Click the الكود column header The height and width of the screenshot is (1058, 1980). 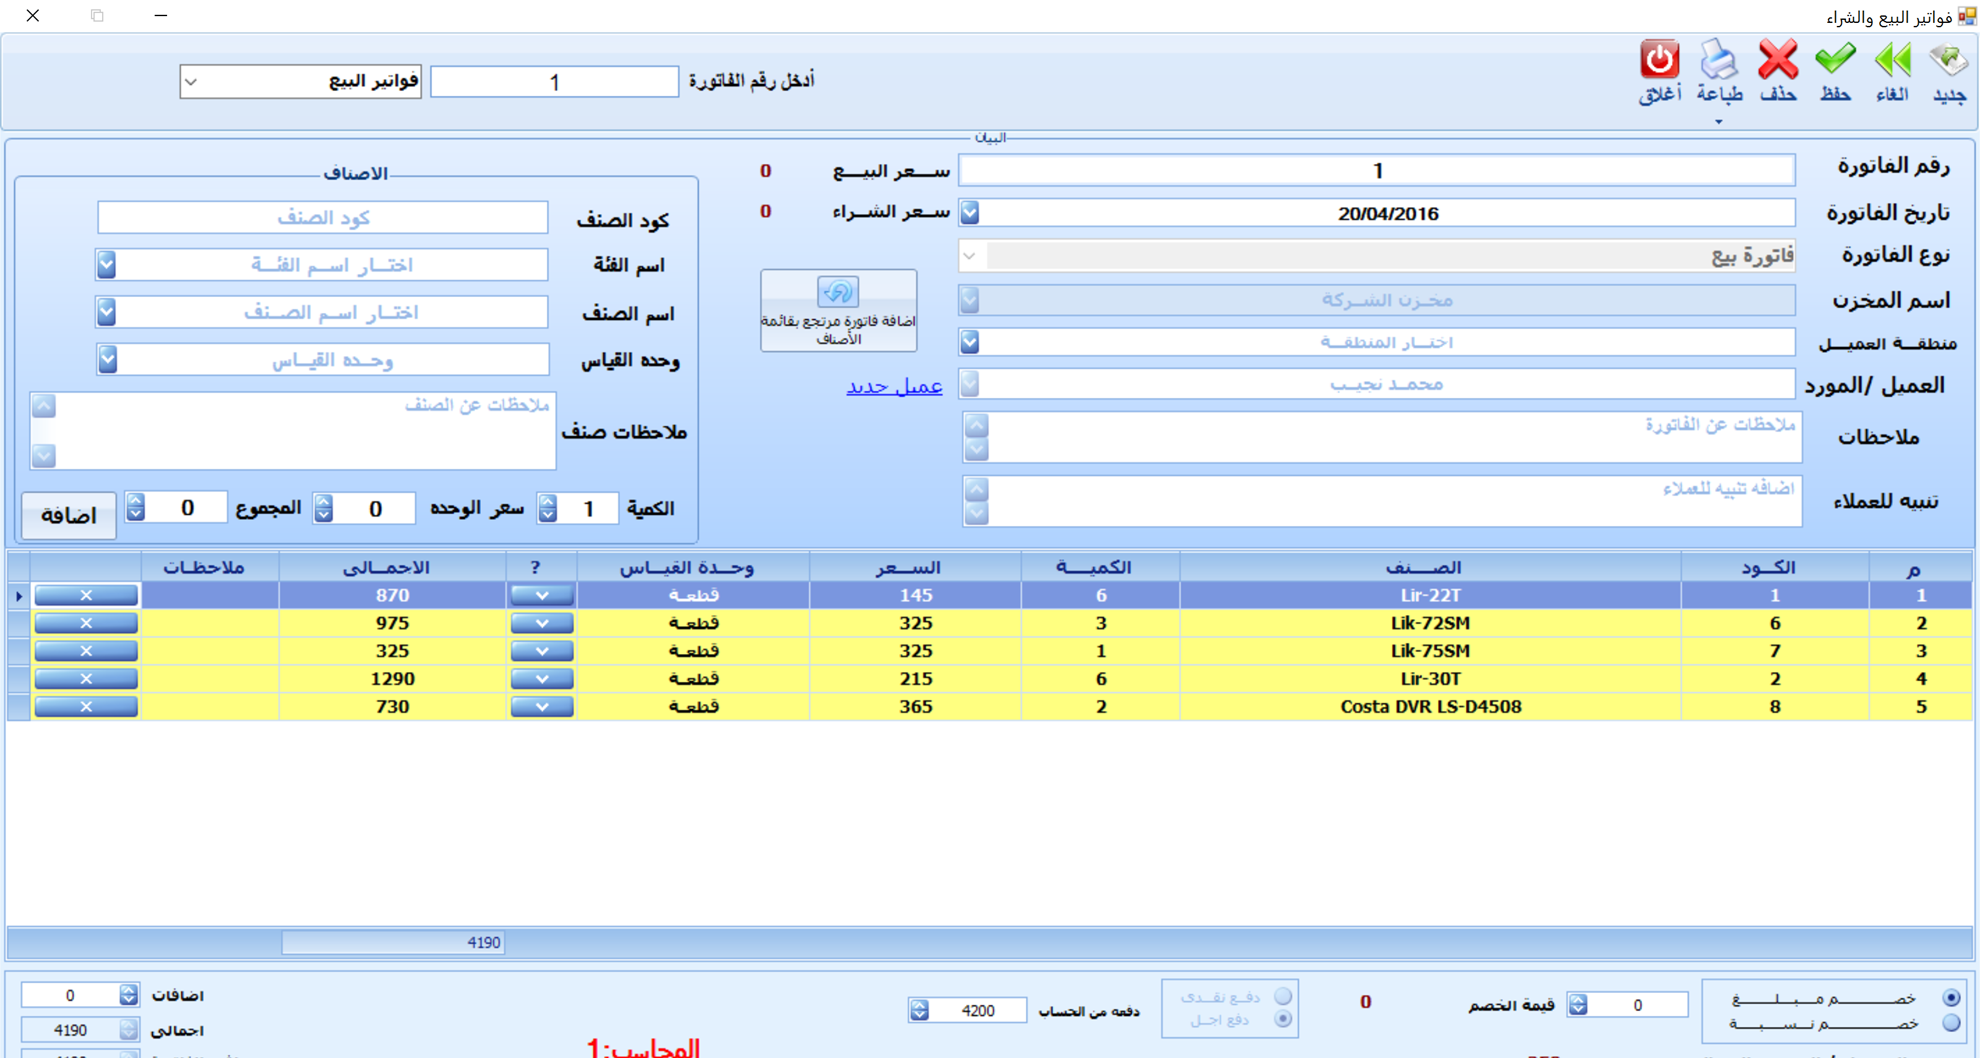click(1774, 567)
